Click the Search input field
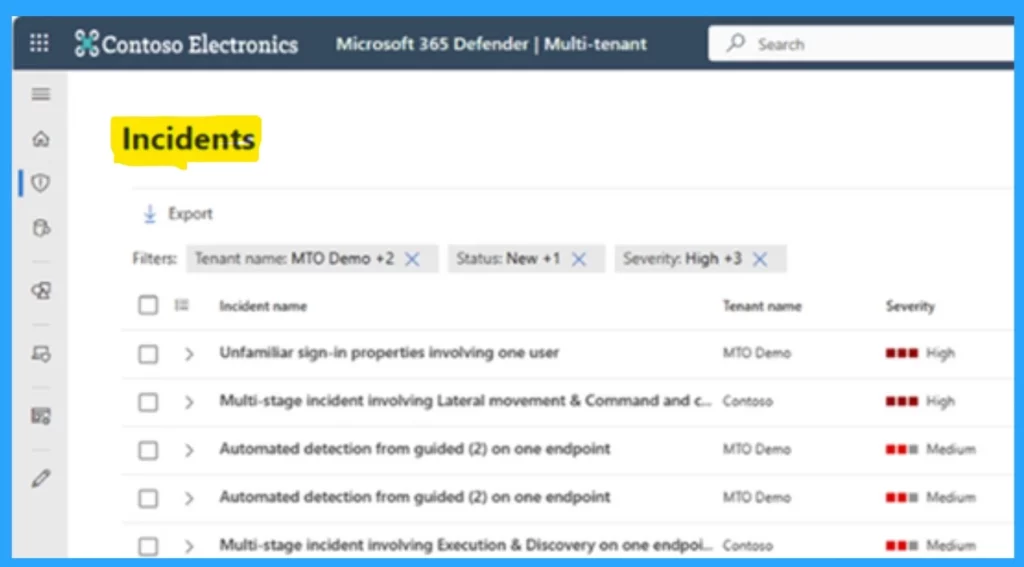This screenshot has width=1024, height=567. pos(862,44)
